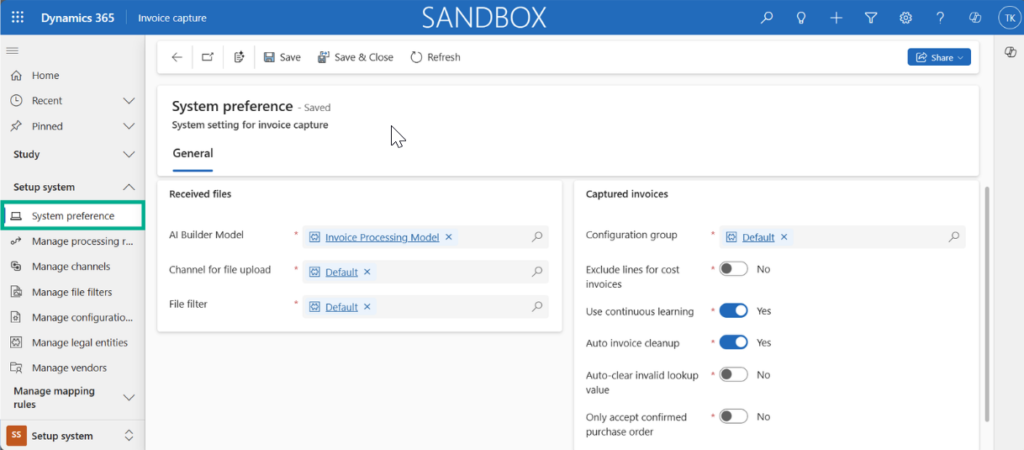1024x450 pixels.
Task: Open Manage channels in sidebar
Action: coord(72,266)
